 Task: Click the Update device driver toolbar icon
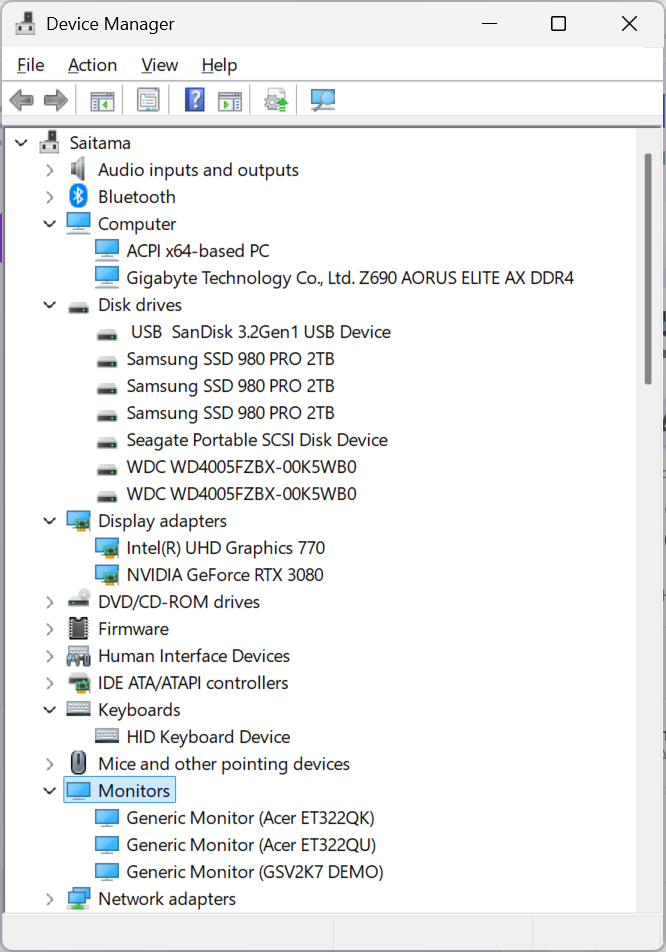[x=276, y=100]
